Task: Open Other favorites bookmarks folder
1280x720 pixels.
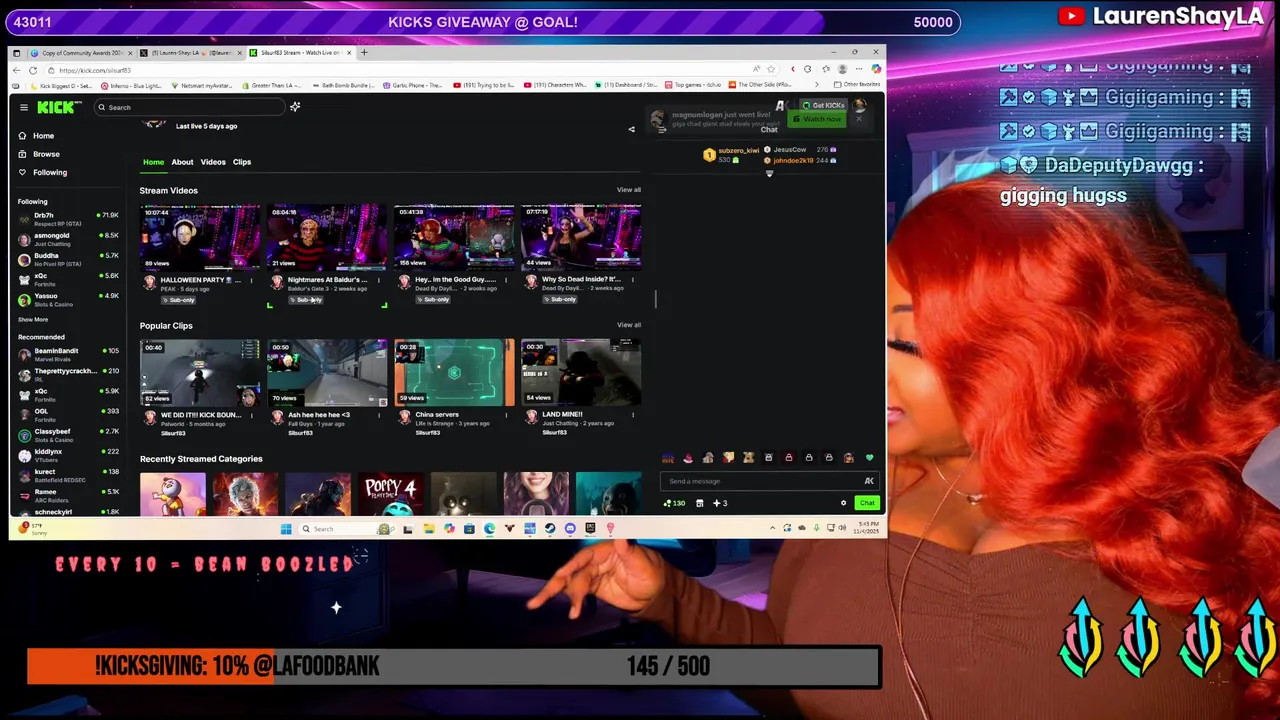Action: [x=858, y=85]
